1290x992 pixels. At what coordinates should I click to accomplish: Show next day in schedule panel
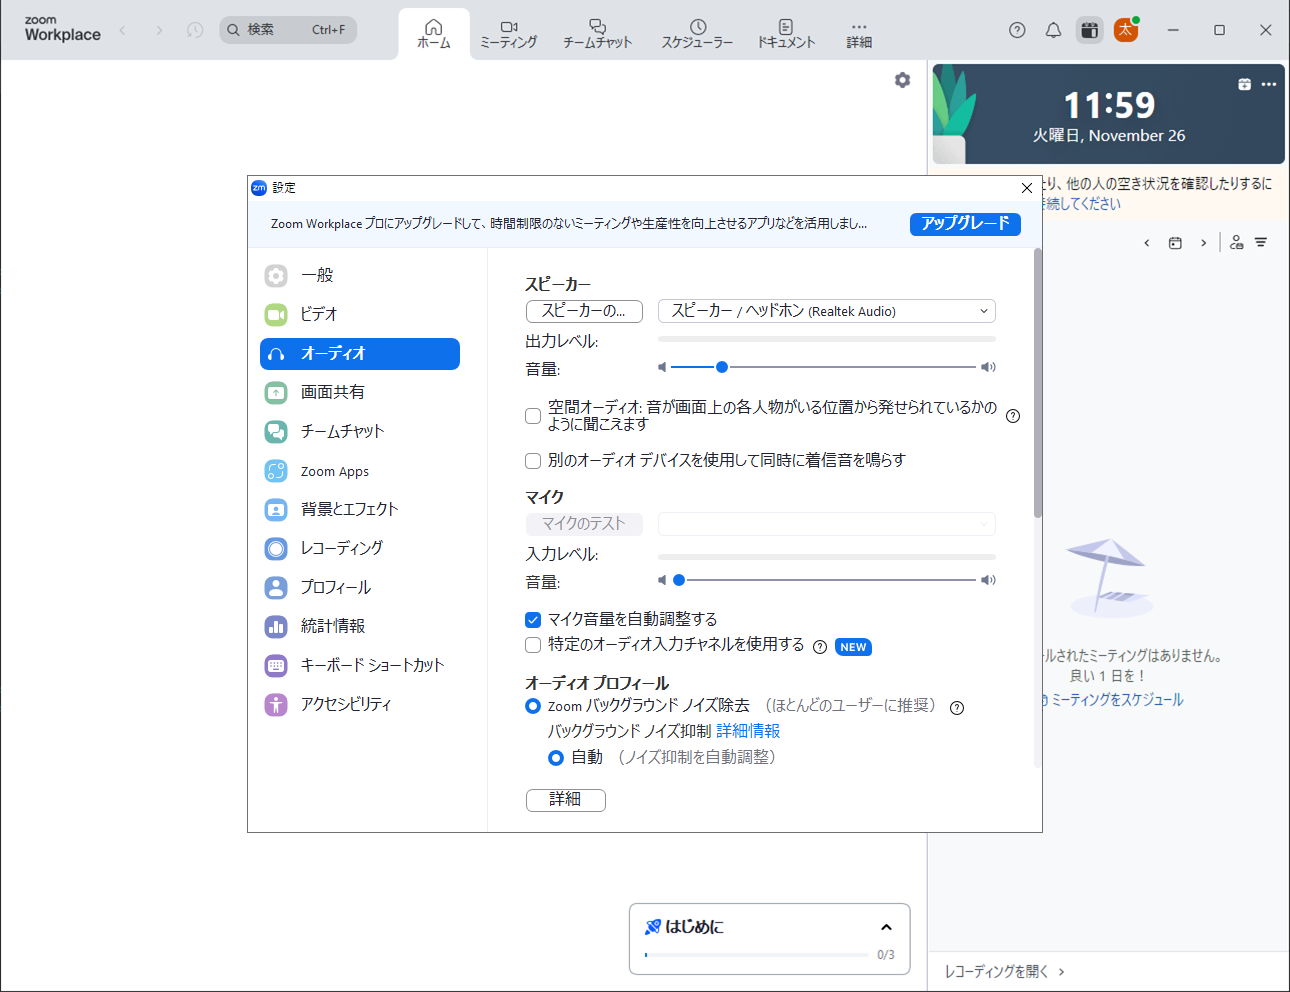pos(1203,243)
